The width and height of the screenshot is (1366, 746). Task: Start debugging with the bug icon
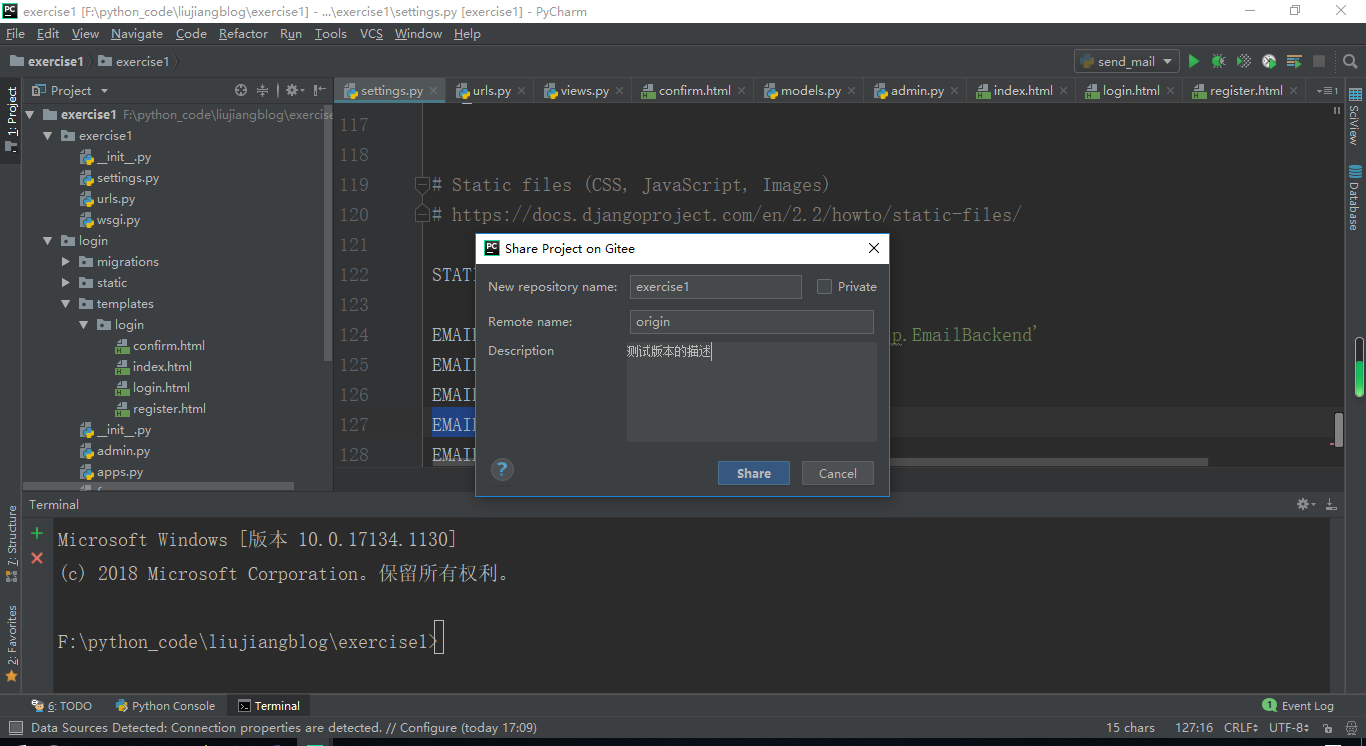coord(1218,61)
